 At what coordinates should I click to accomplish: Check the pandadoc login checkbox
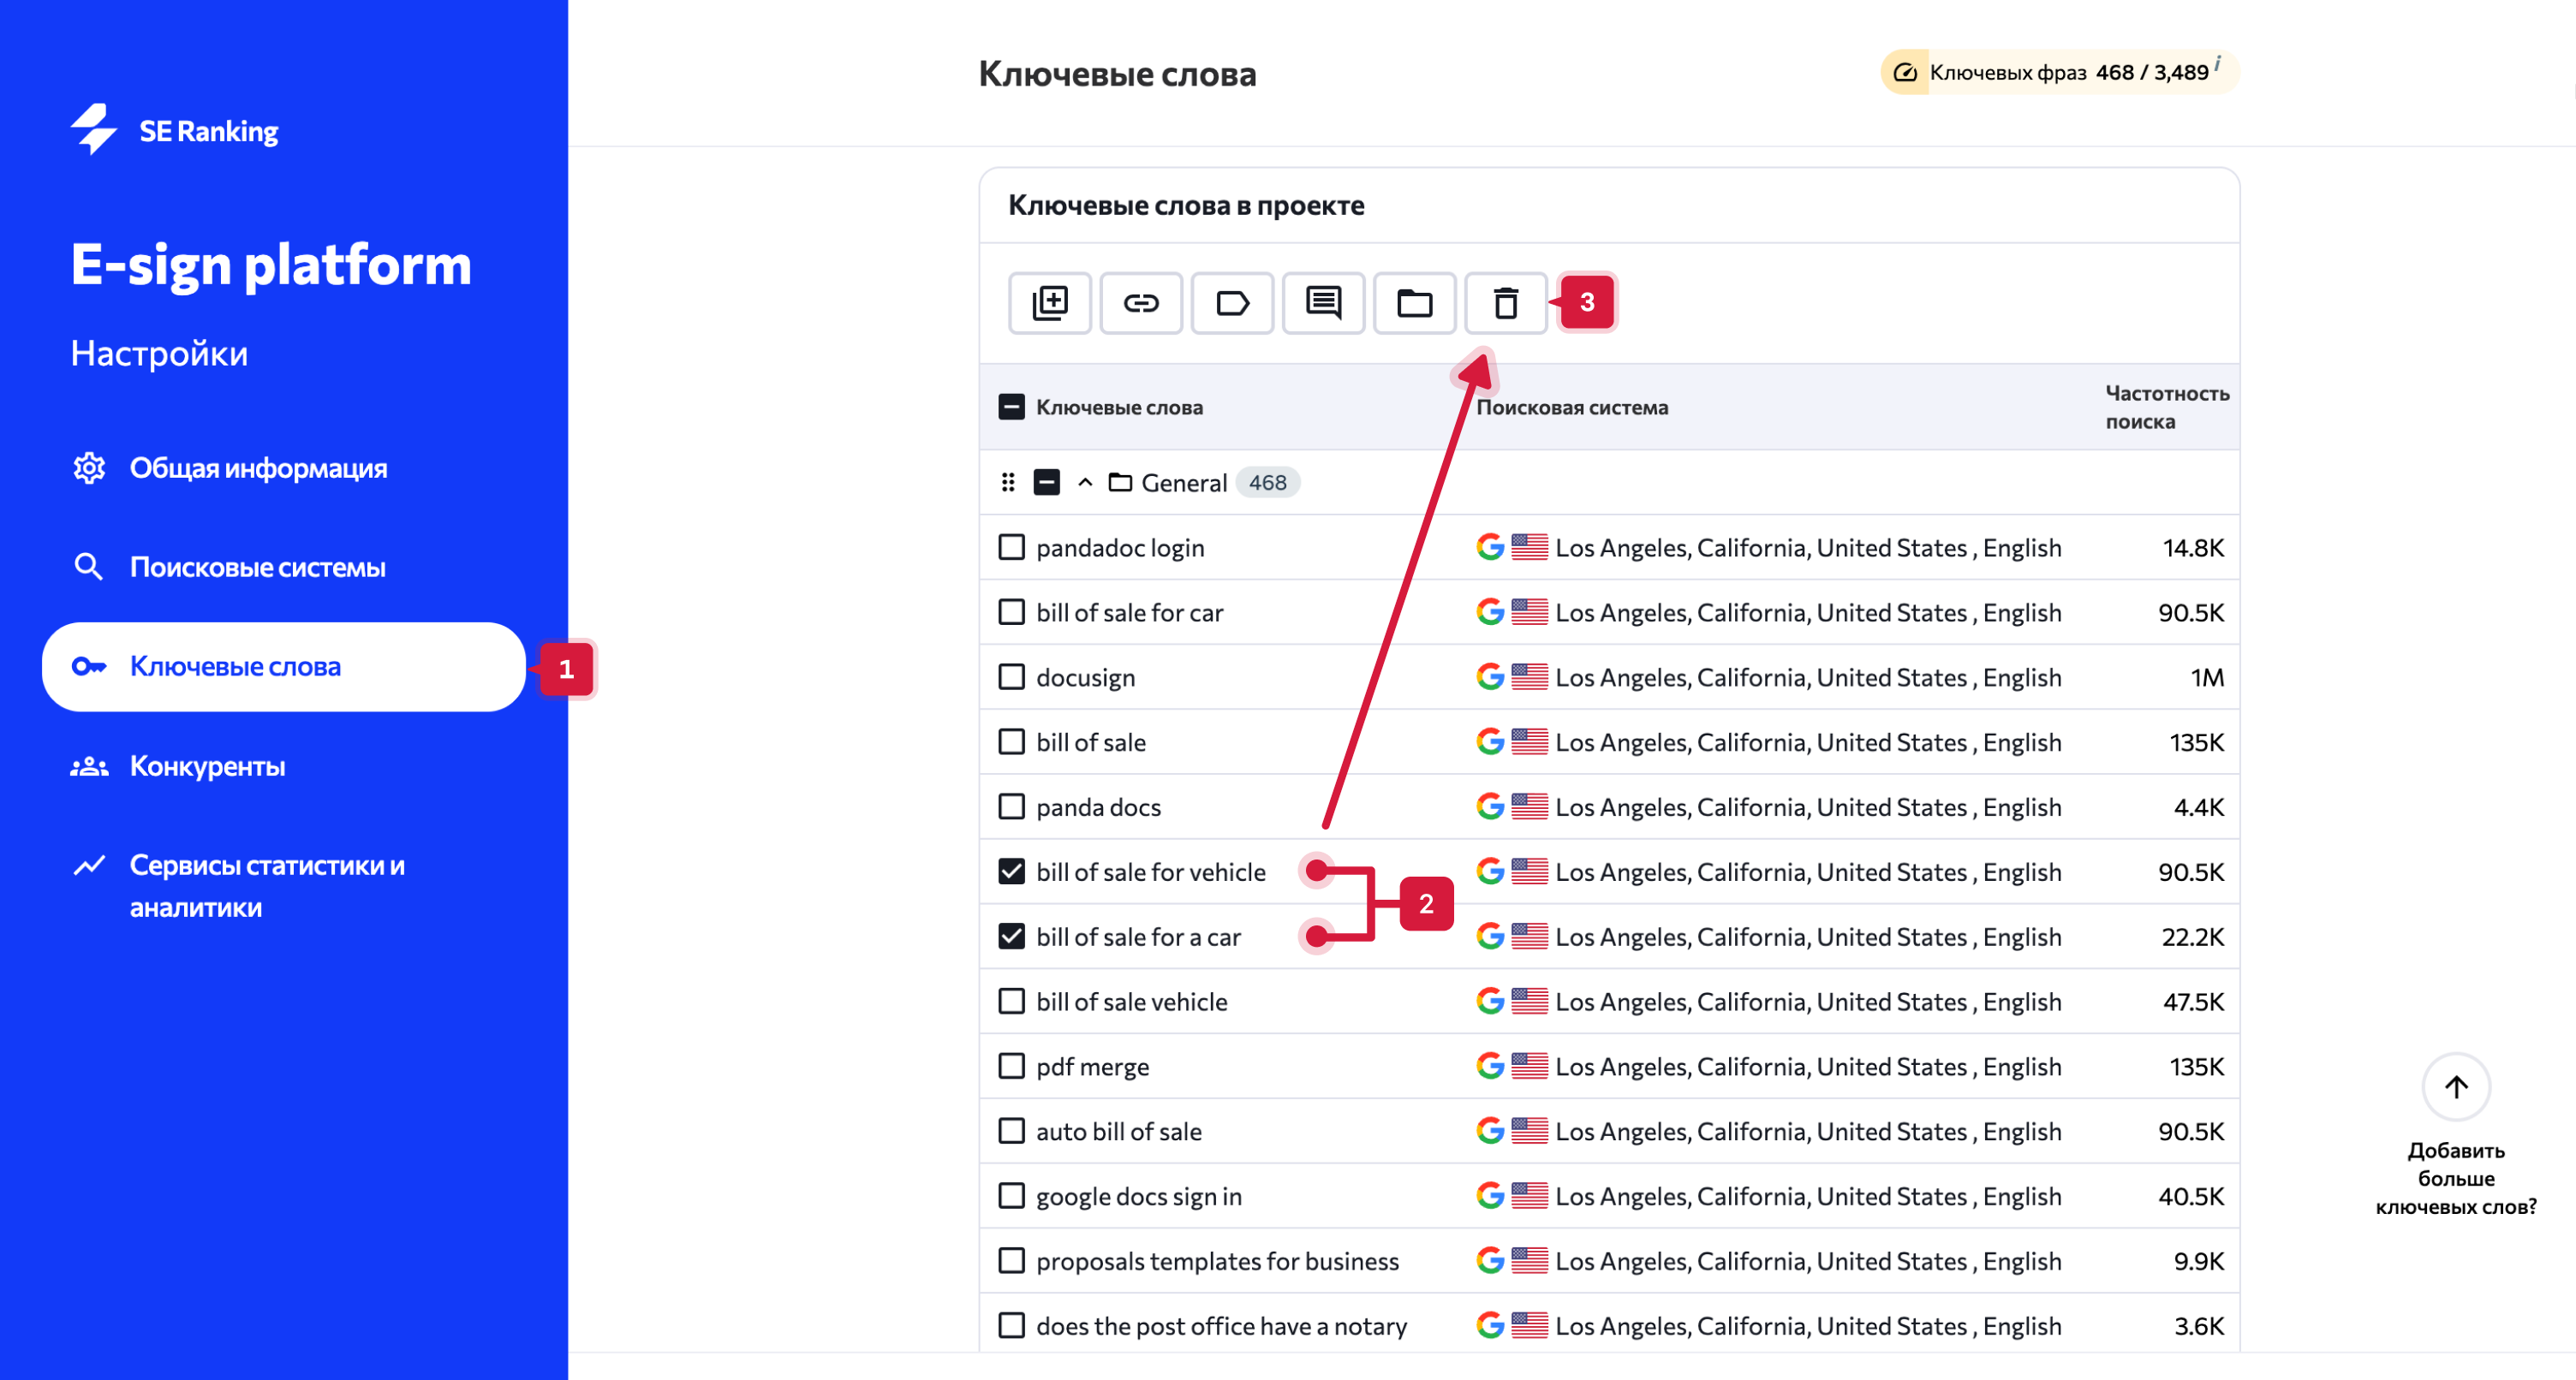point(1012,547)
